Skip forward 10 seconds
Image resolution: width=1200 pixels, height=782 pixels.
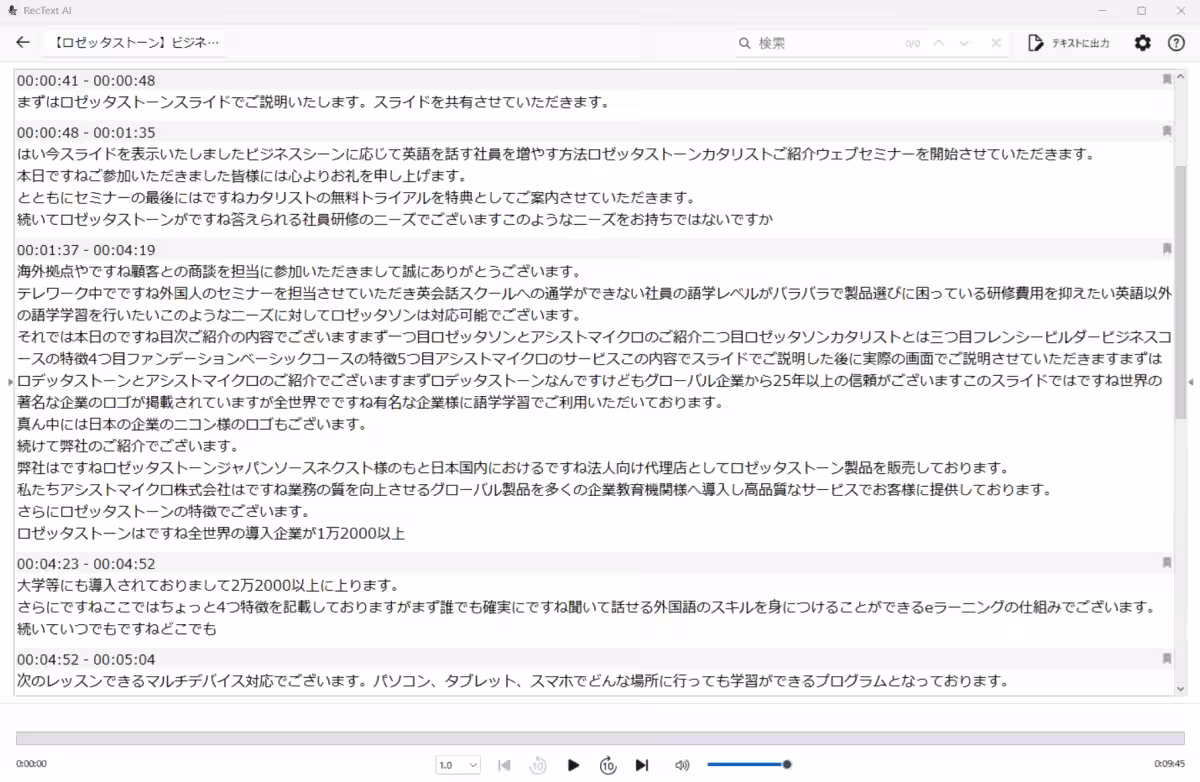(x=608, y=765)
